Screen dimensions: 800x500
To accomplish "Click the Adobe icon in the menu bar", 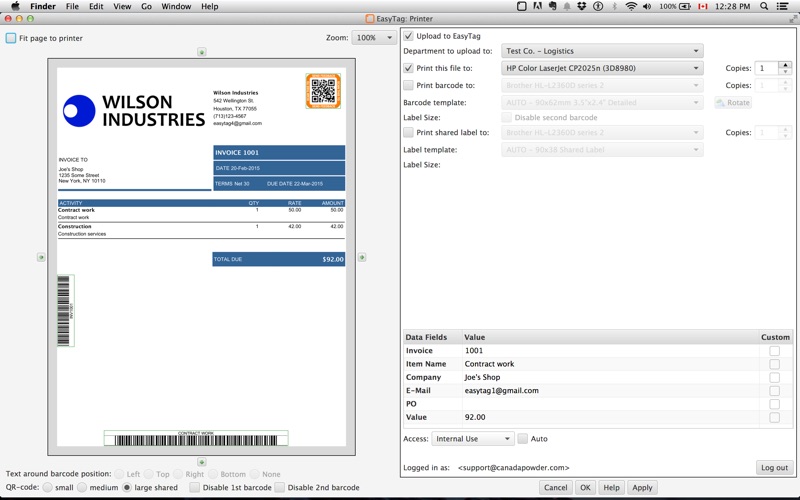I will 537,6.
